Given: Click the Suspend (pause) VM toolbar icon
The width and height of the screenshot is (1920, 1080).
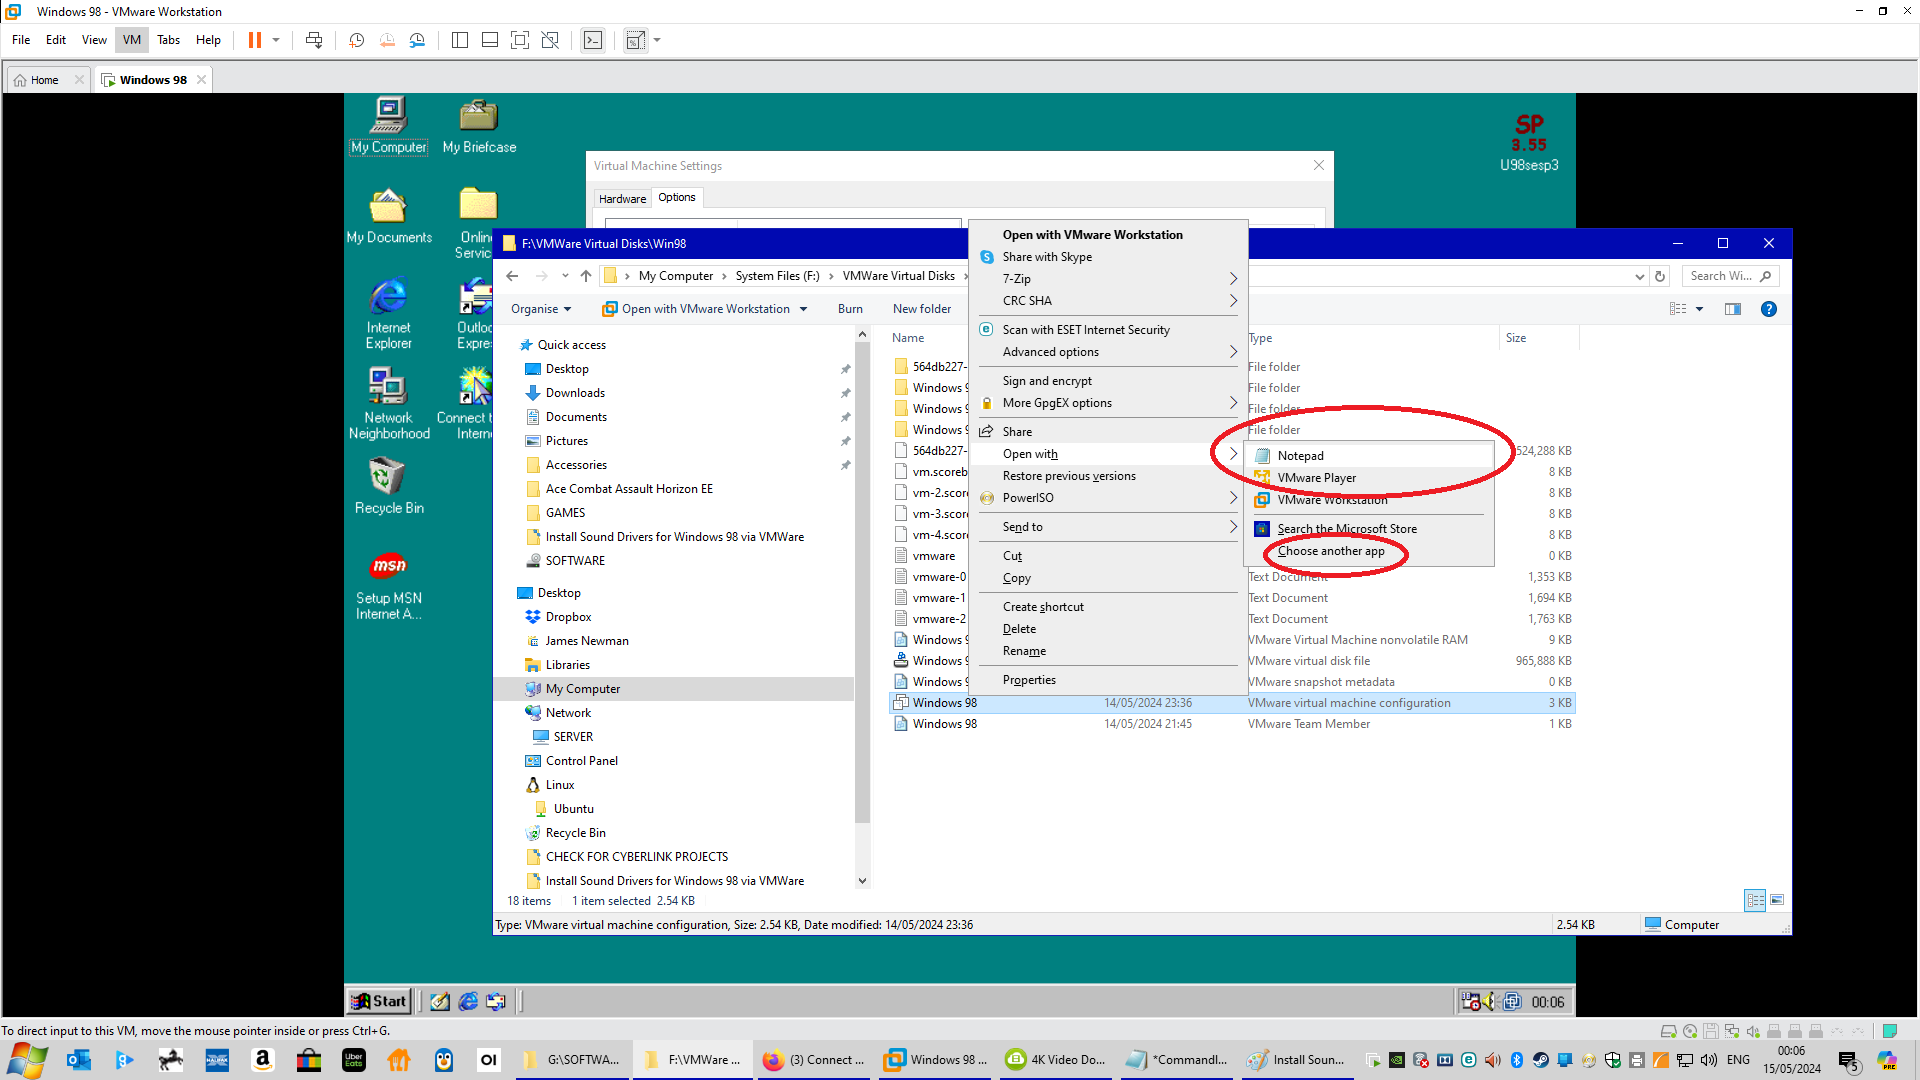Looking at the screenshot, I should pos(255,40).
